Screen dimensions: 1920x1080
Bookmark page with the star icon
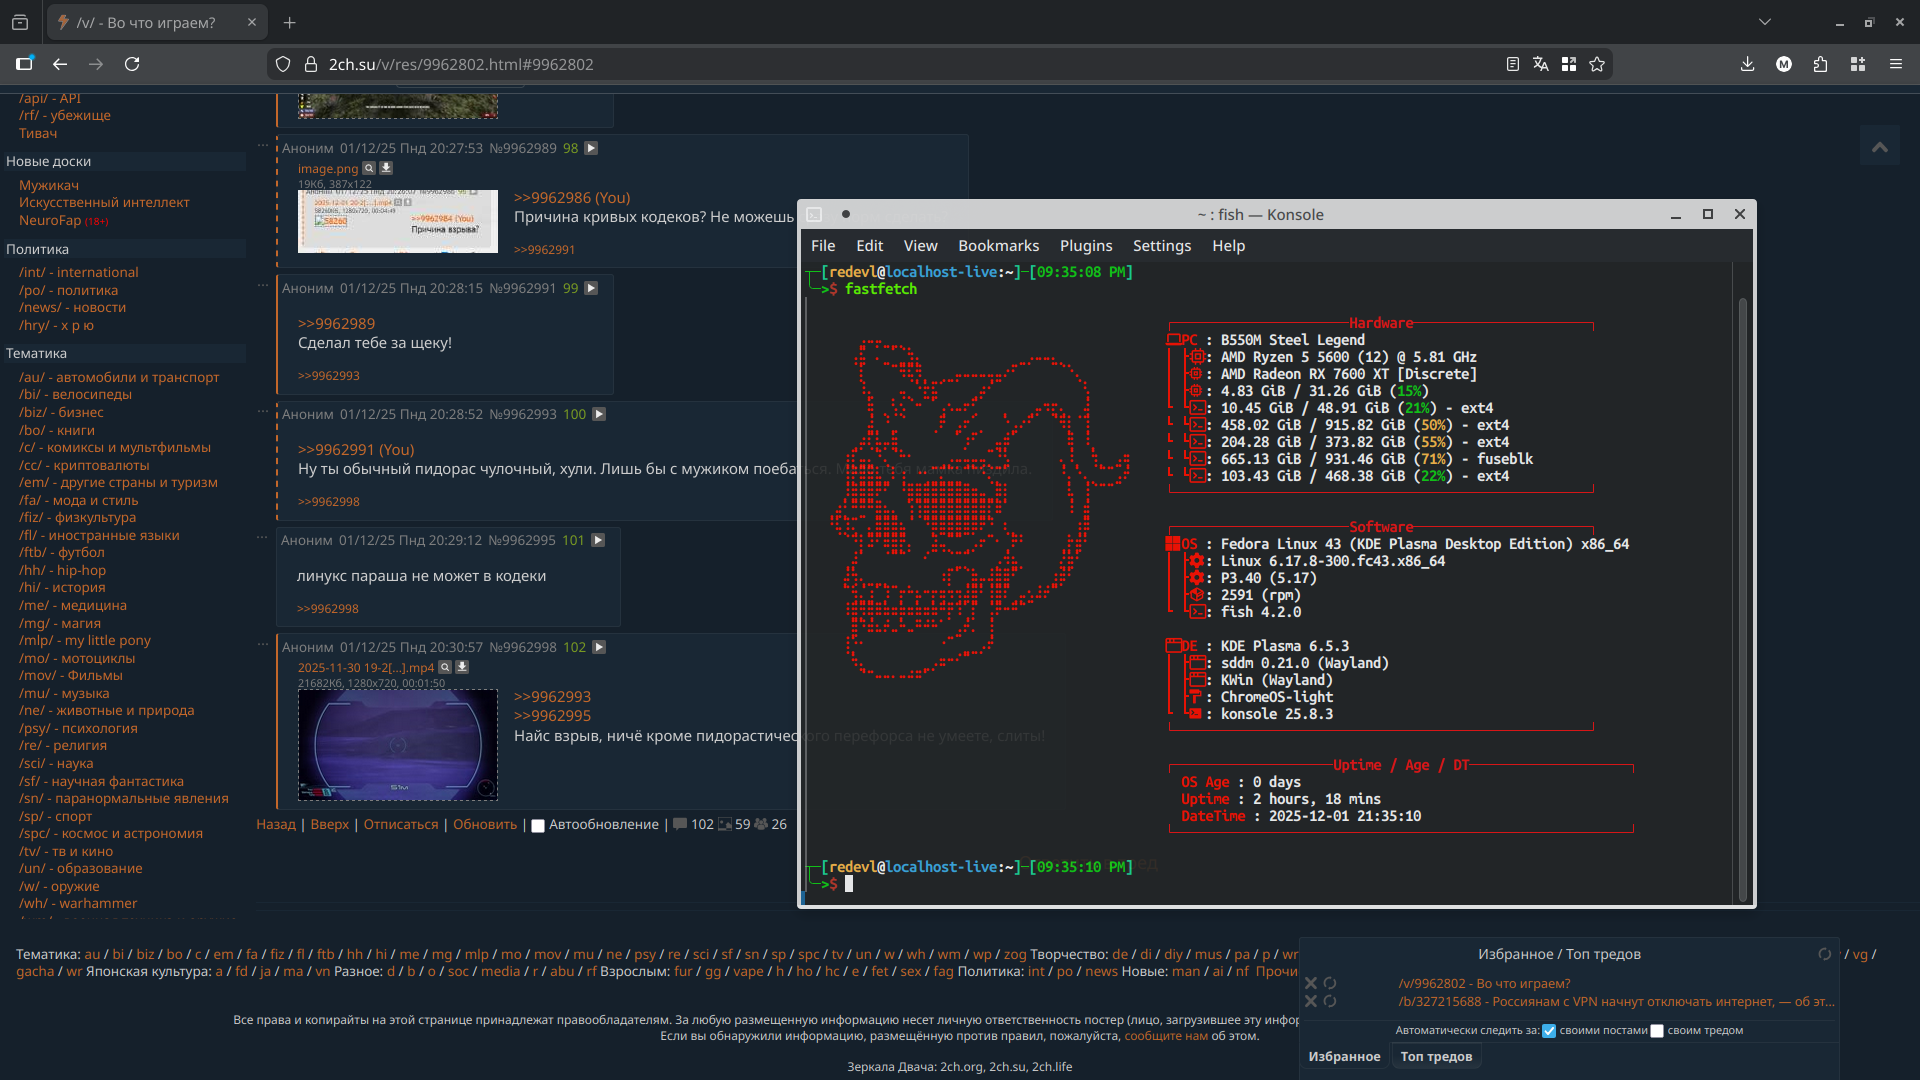(x=1597, y=64)
